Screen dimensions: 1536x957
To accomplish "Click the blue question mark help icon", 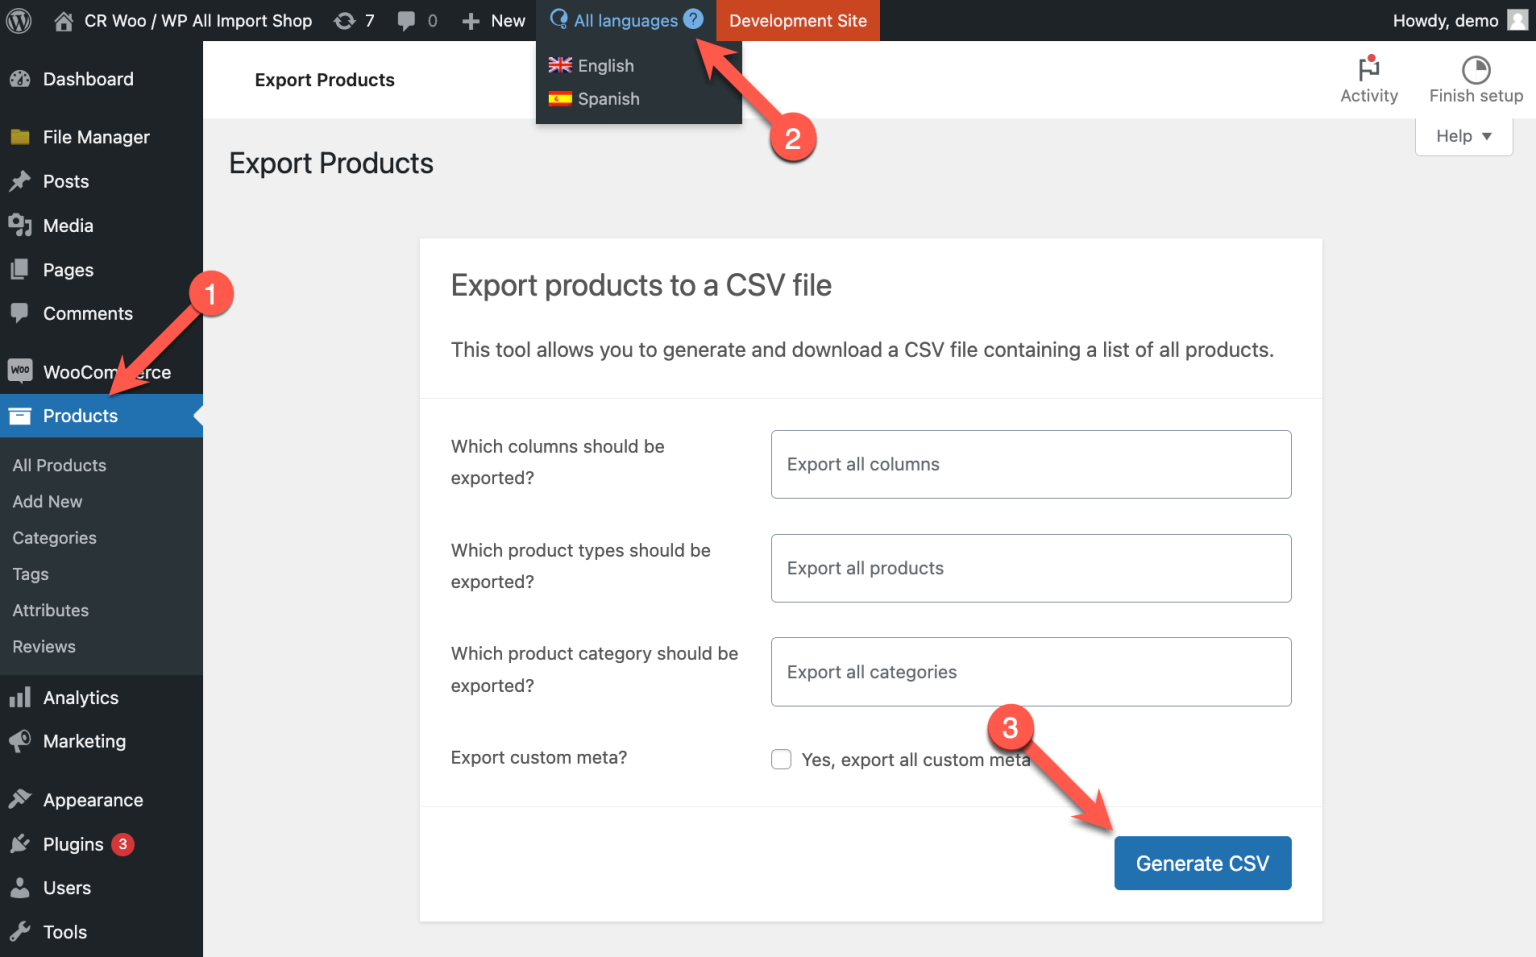I will coord(694,18).
